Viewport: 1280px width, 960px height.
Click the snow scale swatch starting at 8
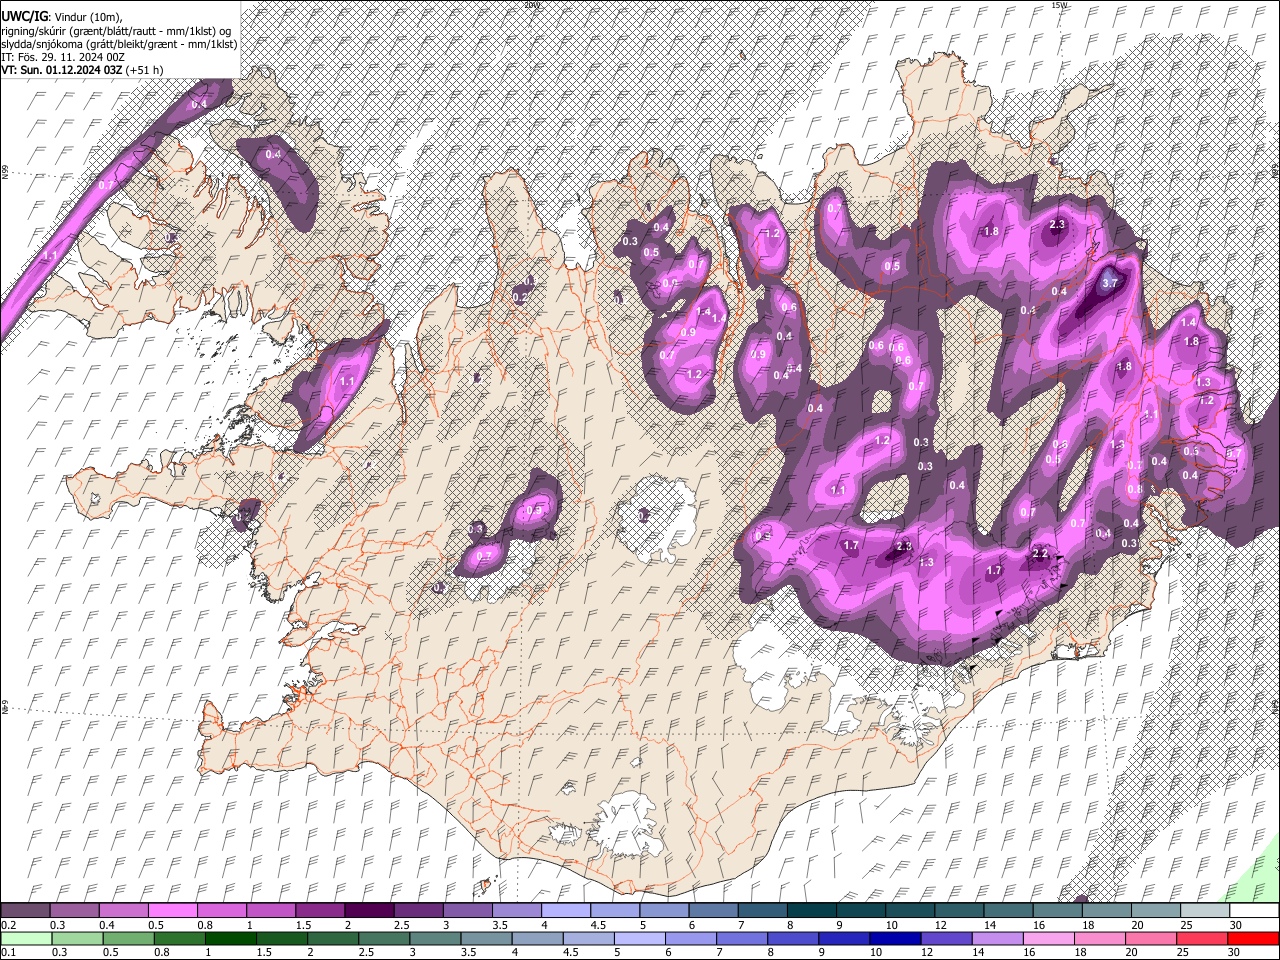click(811, 910)
